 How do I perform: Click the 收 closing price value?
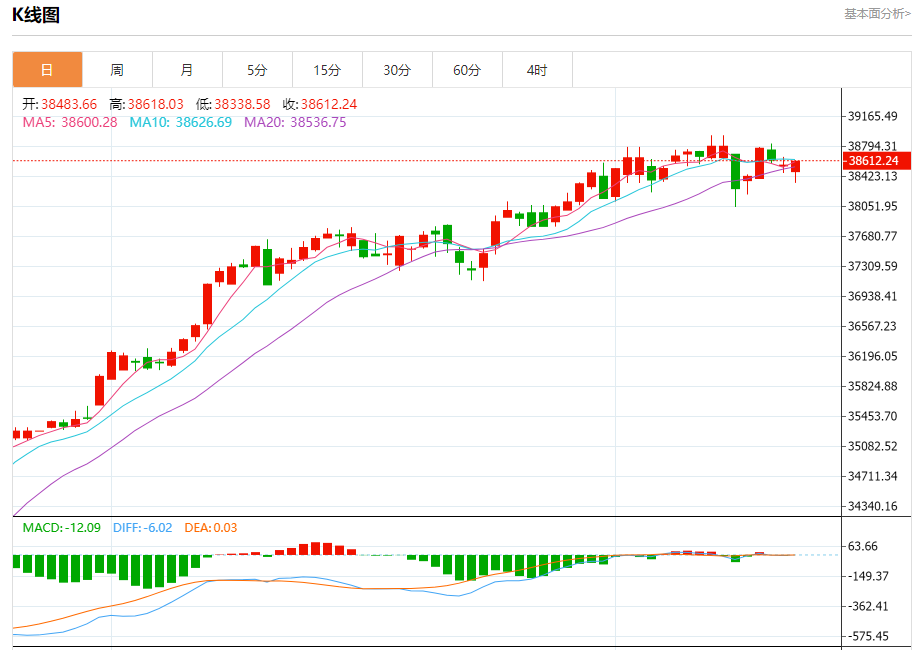(x=329, y=104)
